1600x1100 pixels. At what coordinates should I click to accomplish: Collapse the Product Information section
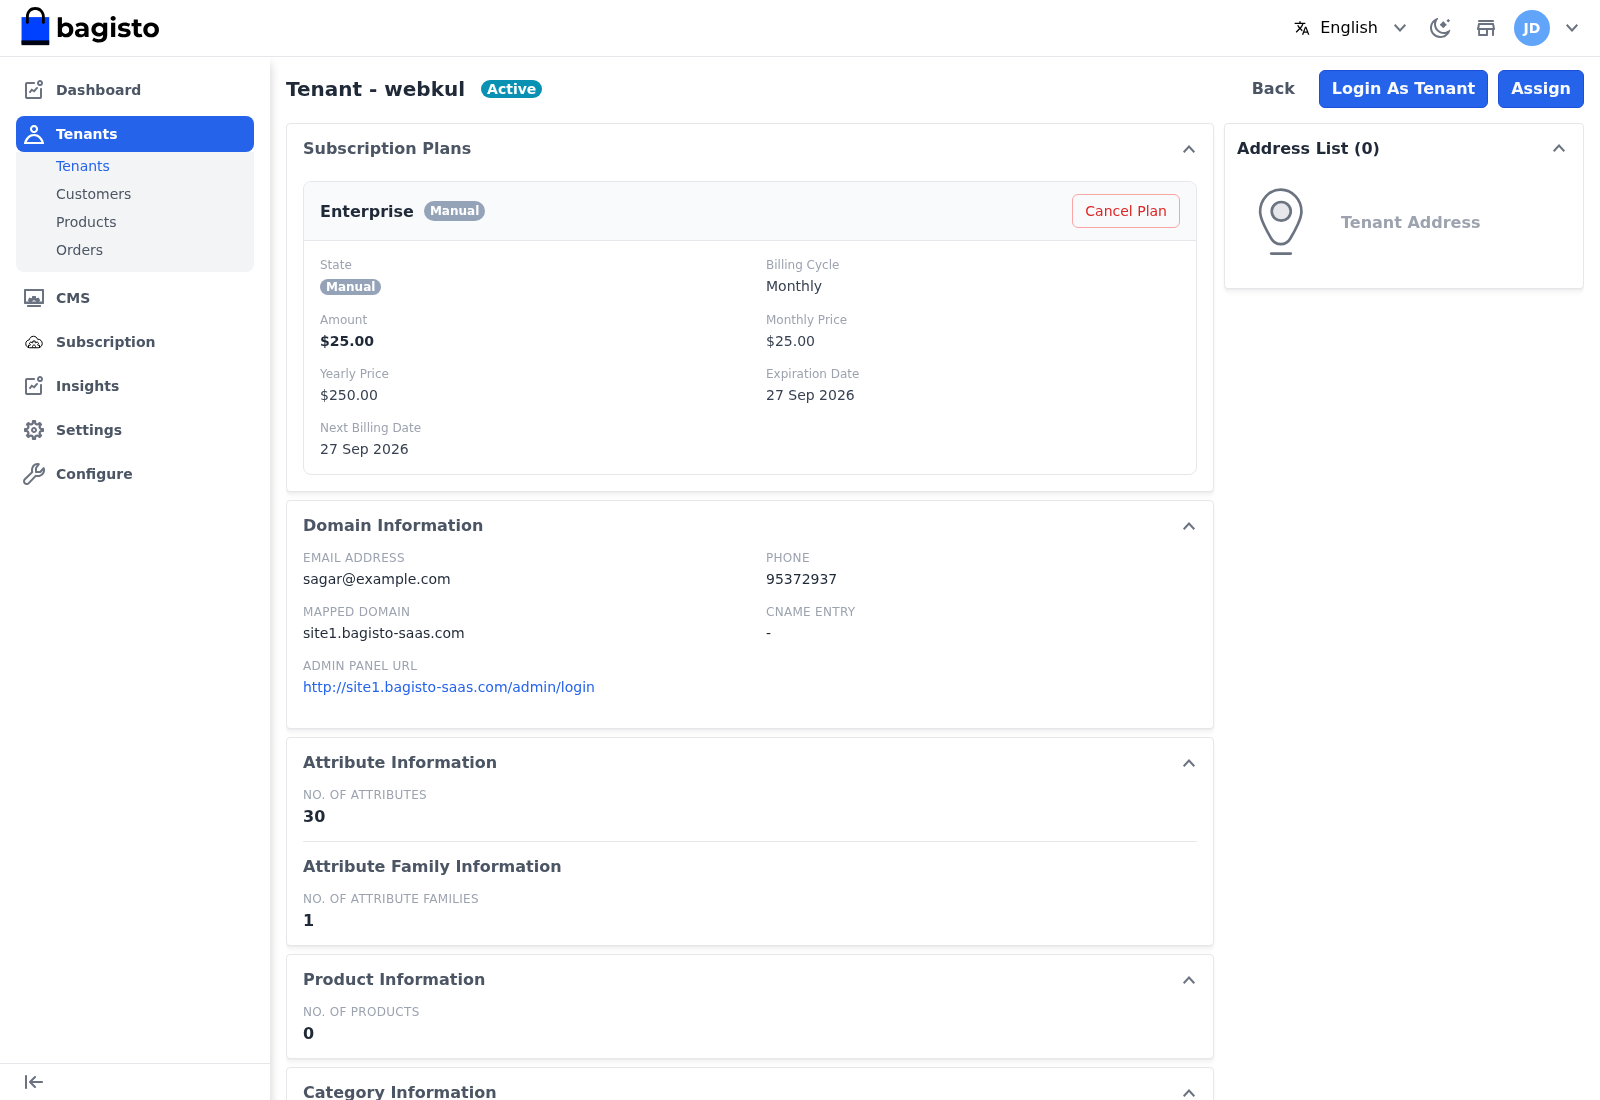(x=1189, y=980)
